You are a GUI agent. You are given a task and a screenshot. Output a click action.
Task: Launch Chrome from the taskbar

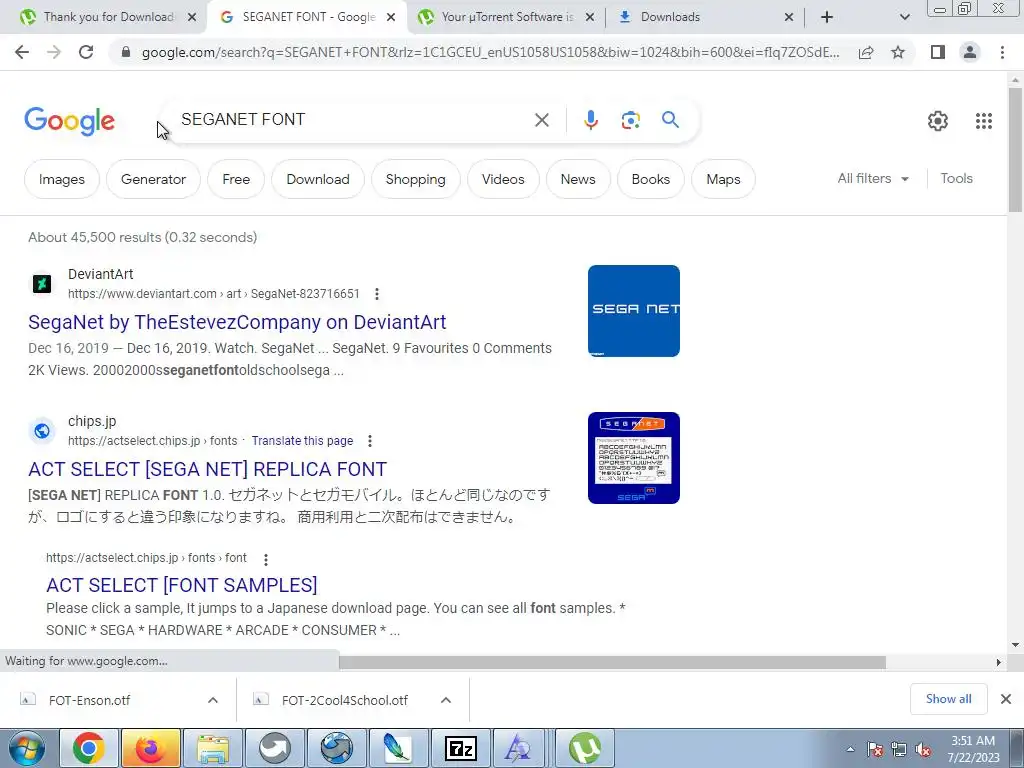[x=88, y=748]
